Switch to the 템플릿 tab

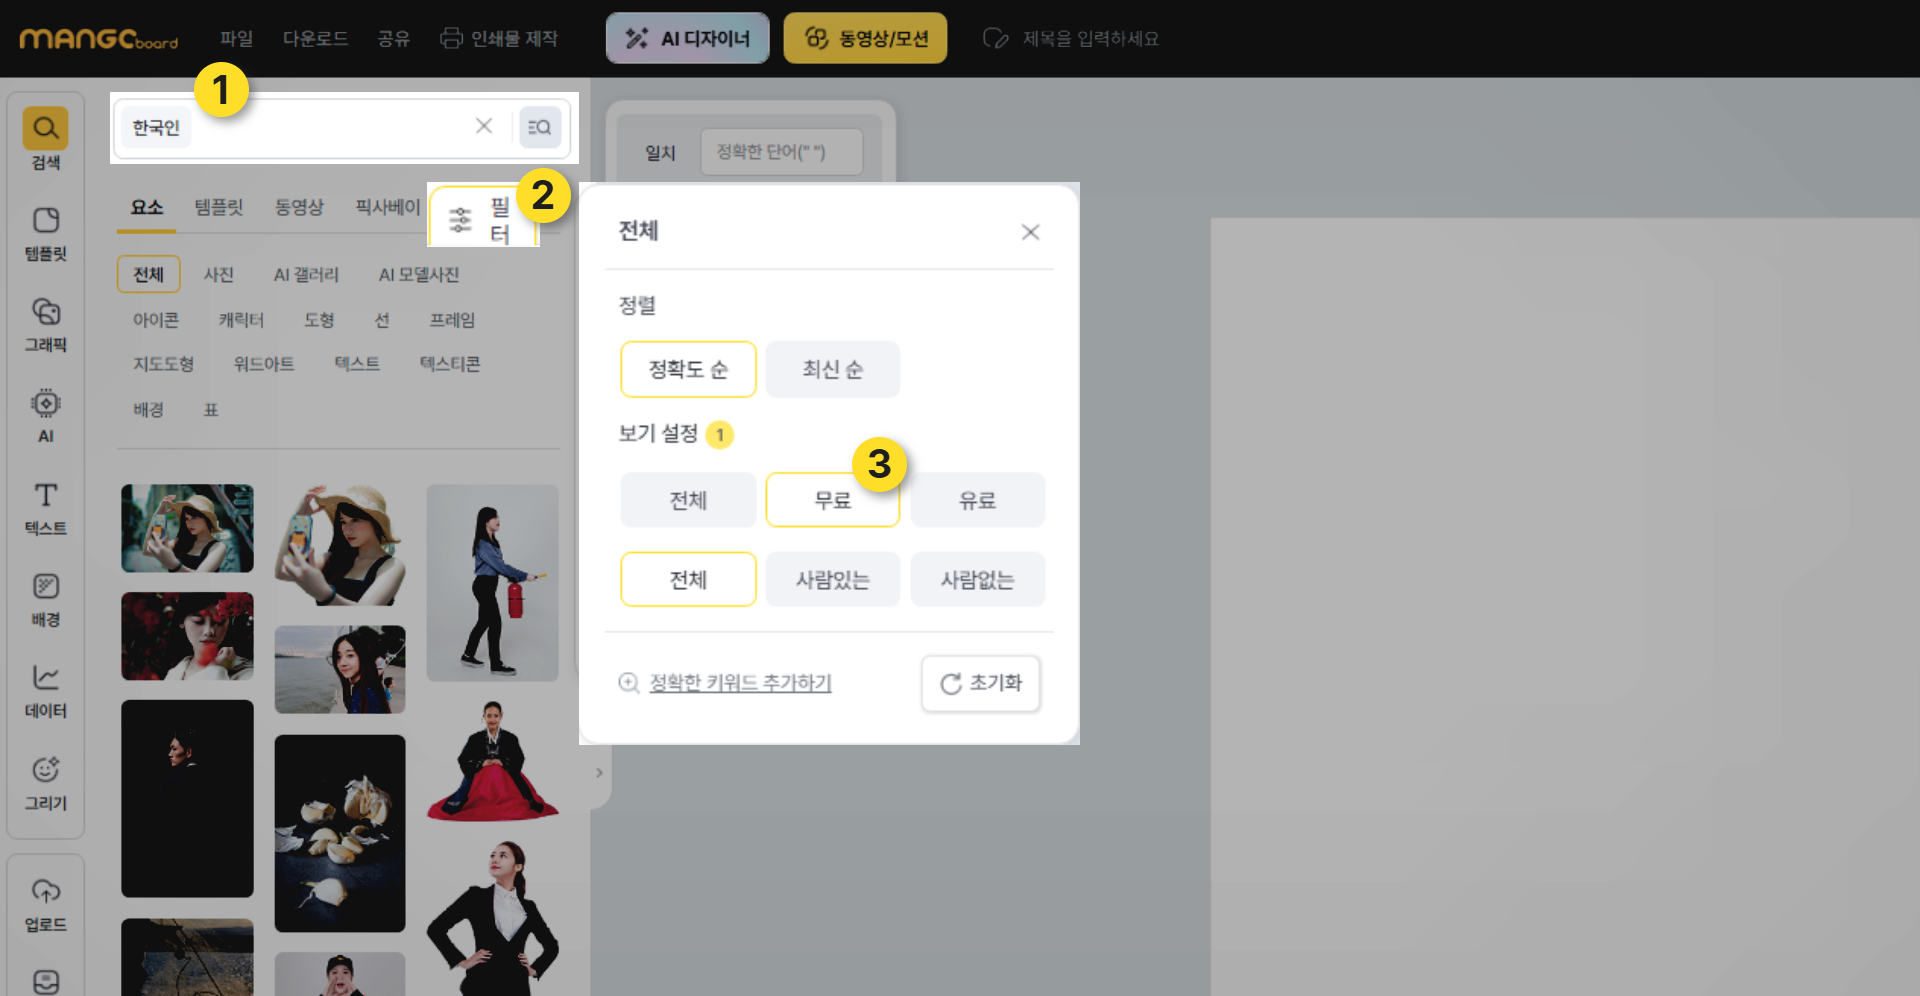click(218, 207)
